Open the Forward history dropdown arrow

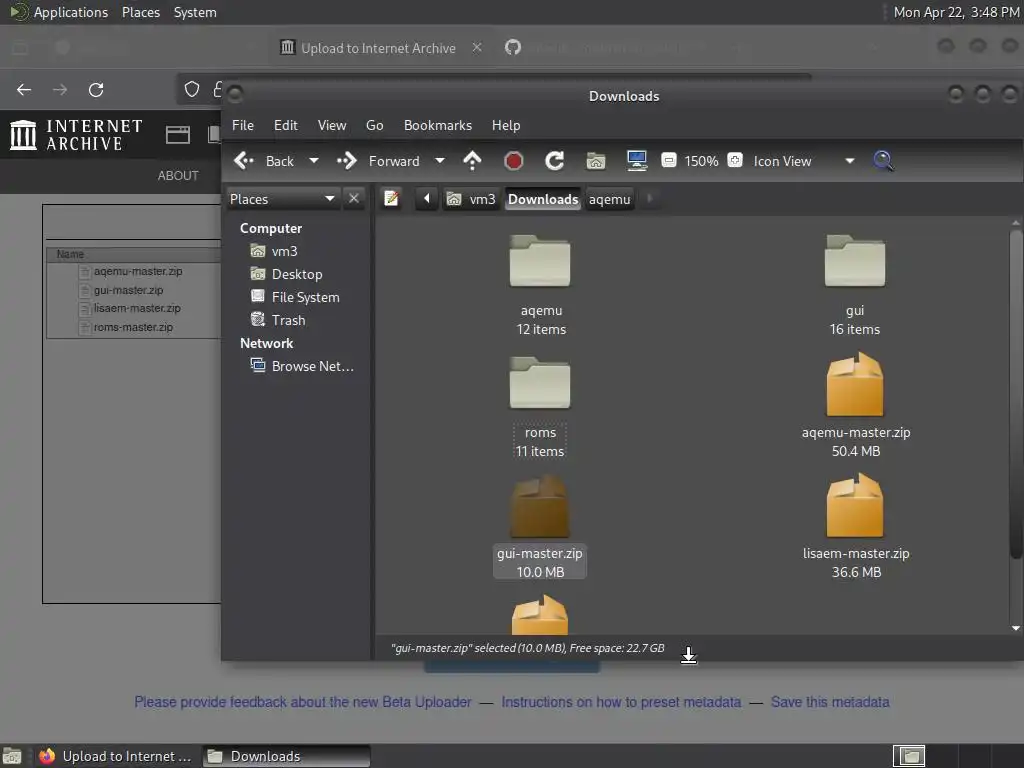pos(440,161)
